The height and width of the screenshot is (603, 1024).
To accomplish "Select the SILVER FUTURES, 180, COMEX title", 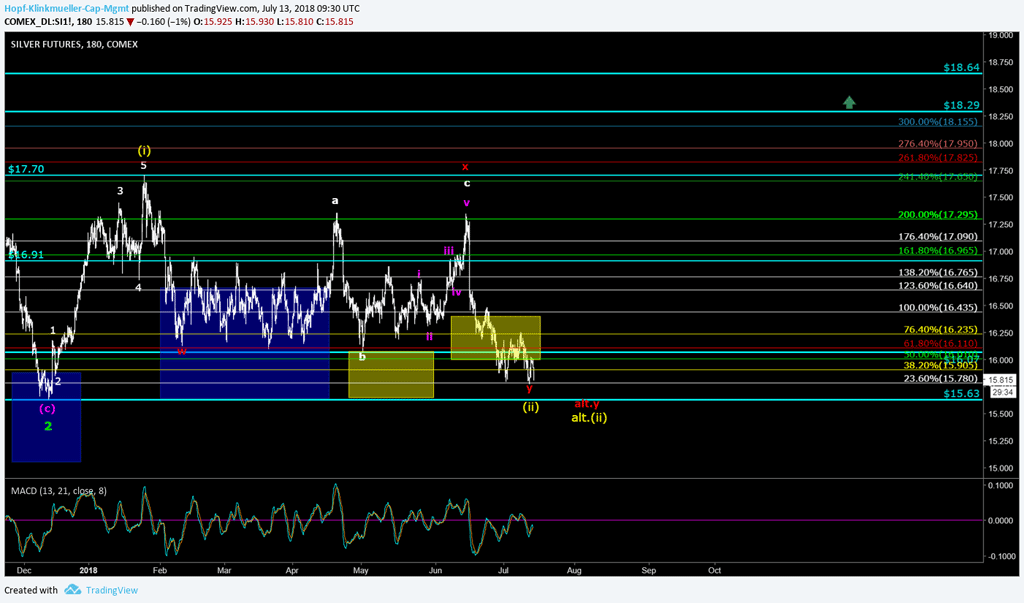I will pyautogui.click(x=74, y=44).
